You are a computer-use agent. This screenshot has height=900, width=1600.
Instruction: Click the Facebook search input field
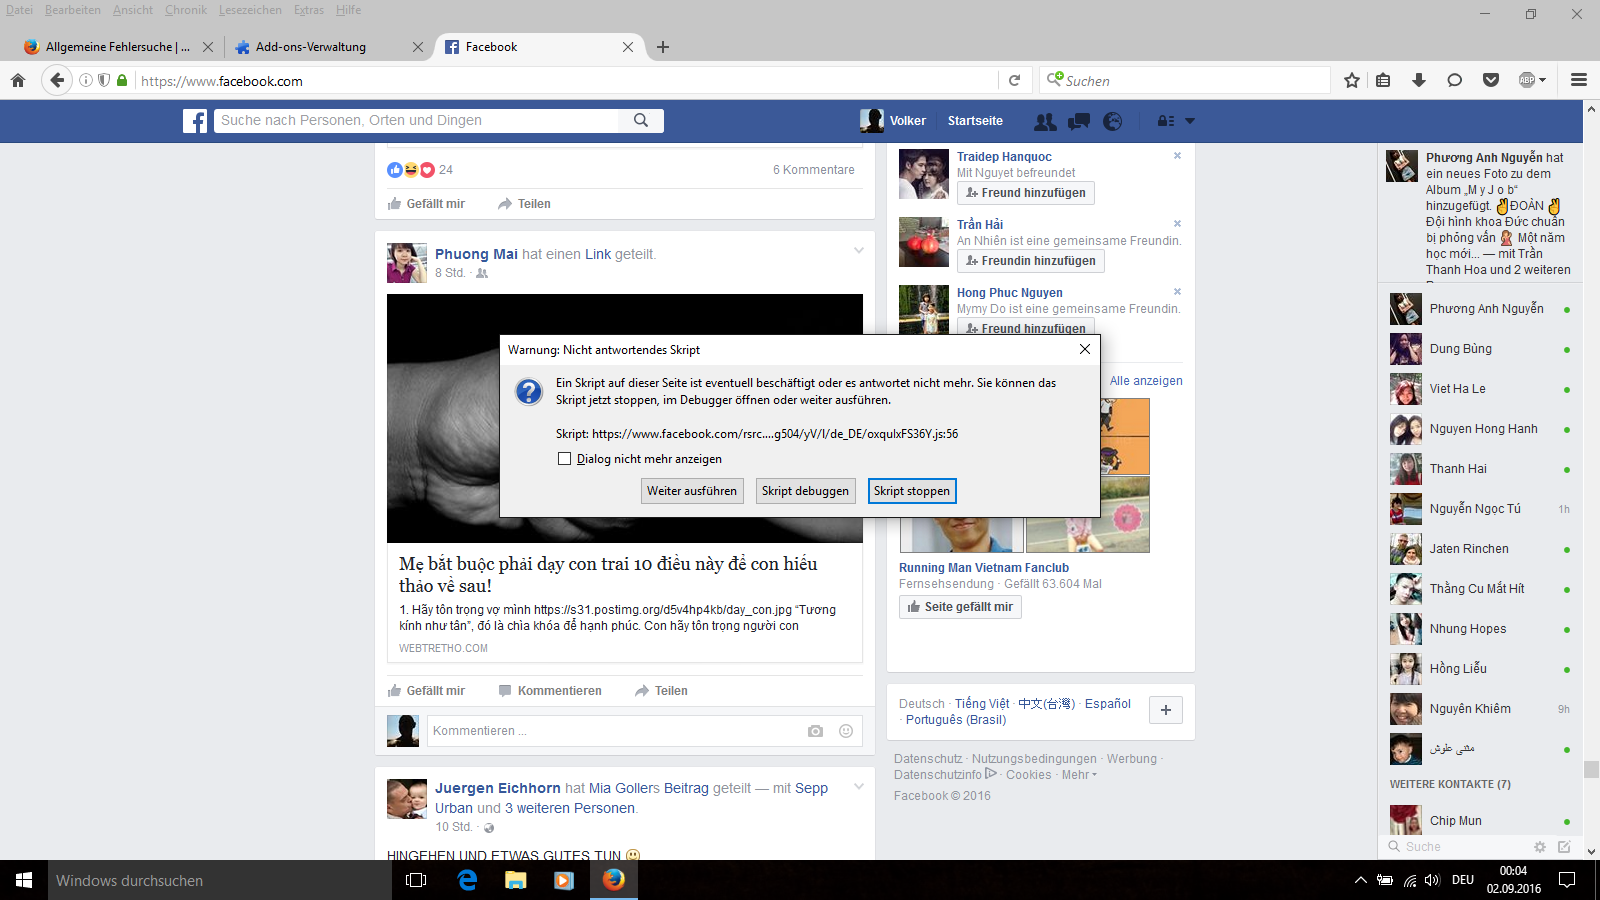click(x=417, y=120)
